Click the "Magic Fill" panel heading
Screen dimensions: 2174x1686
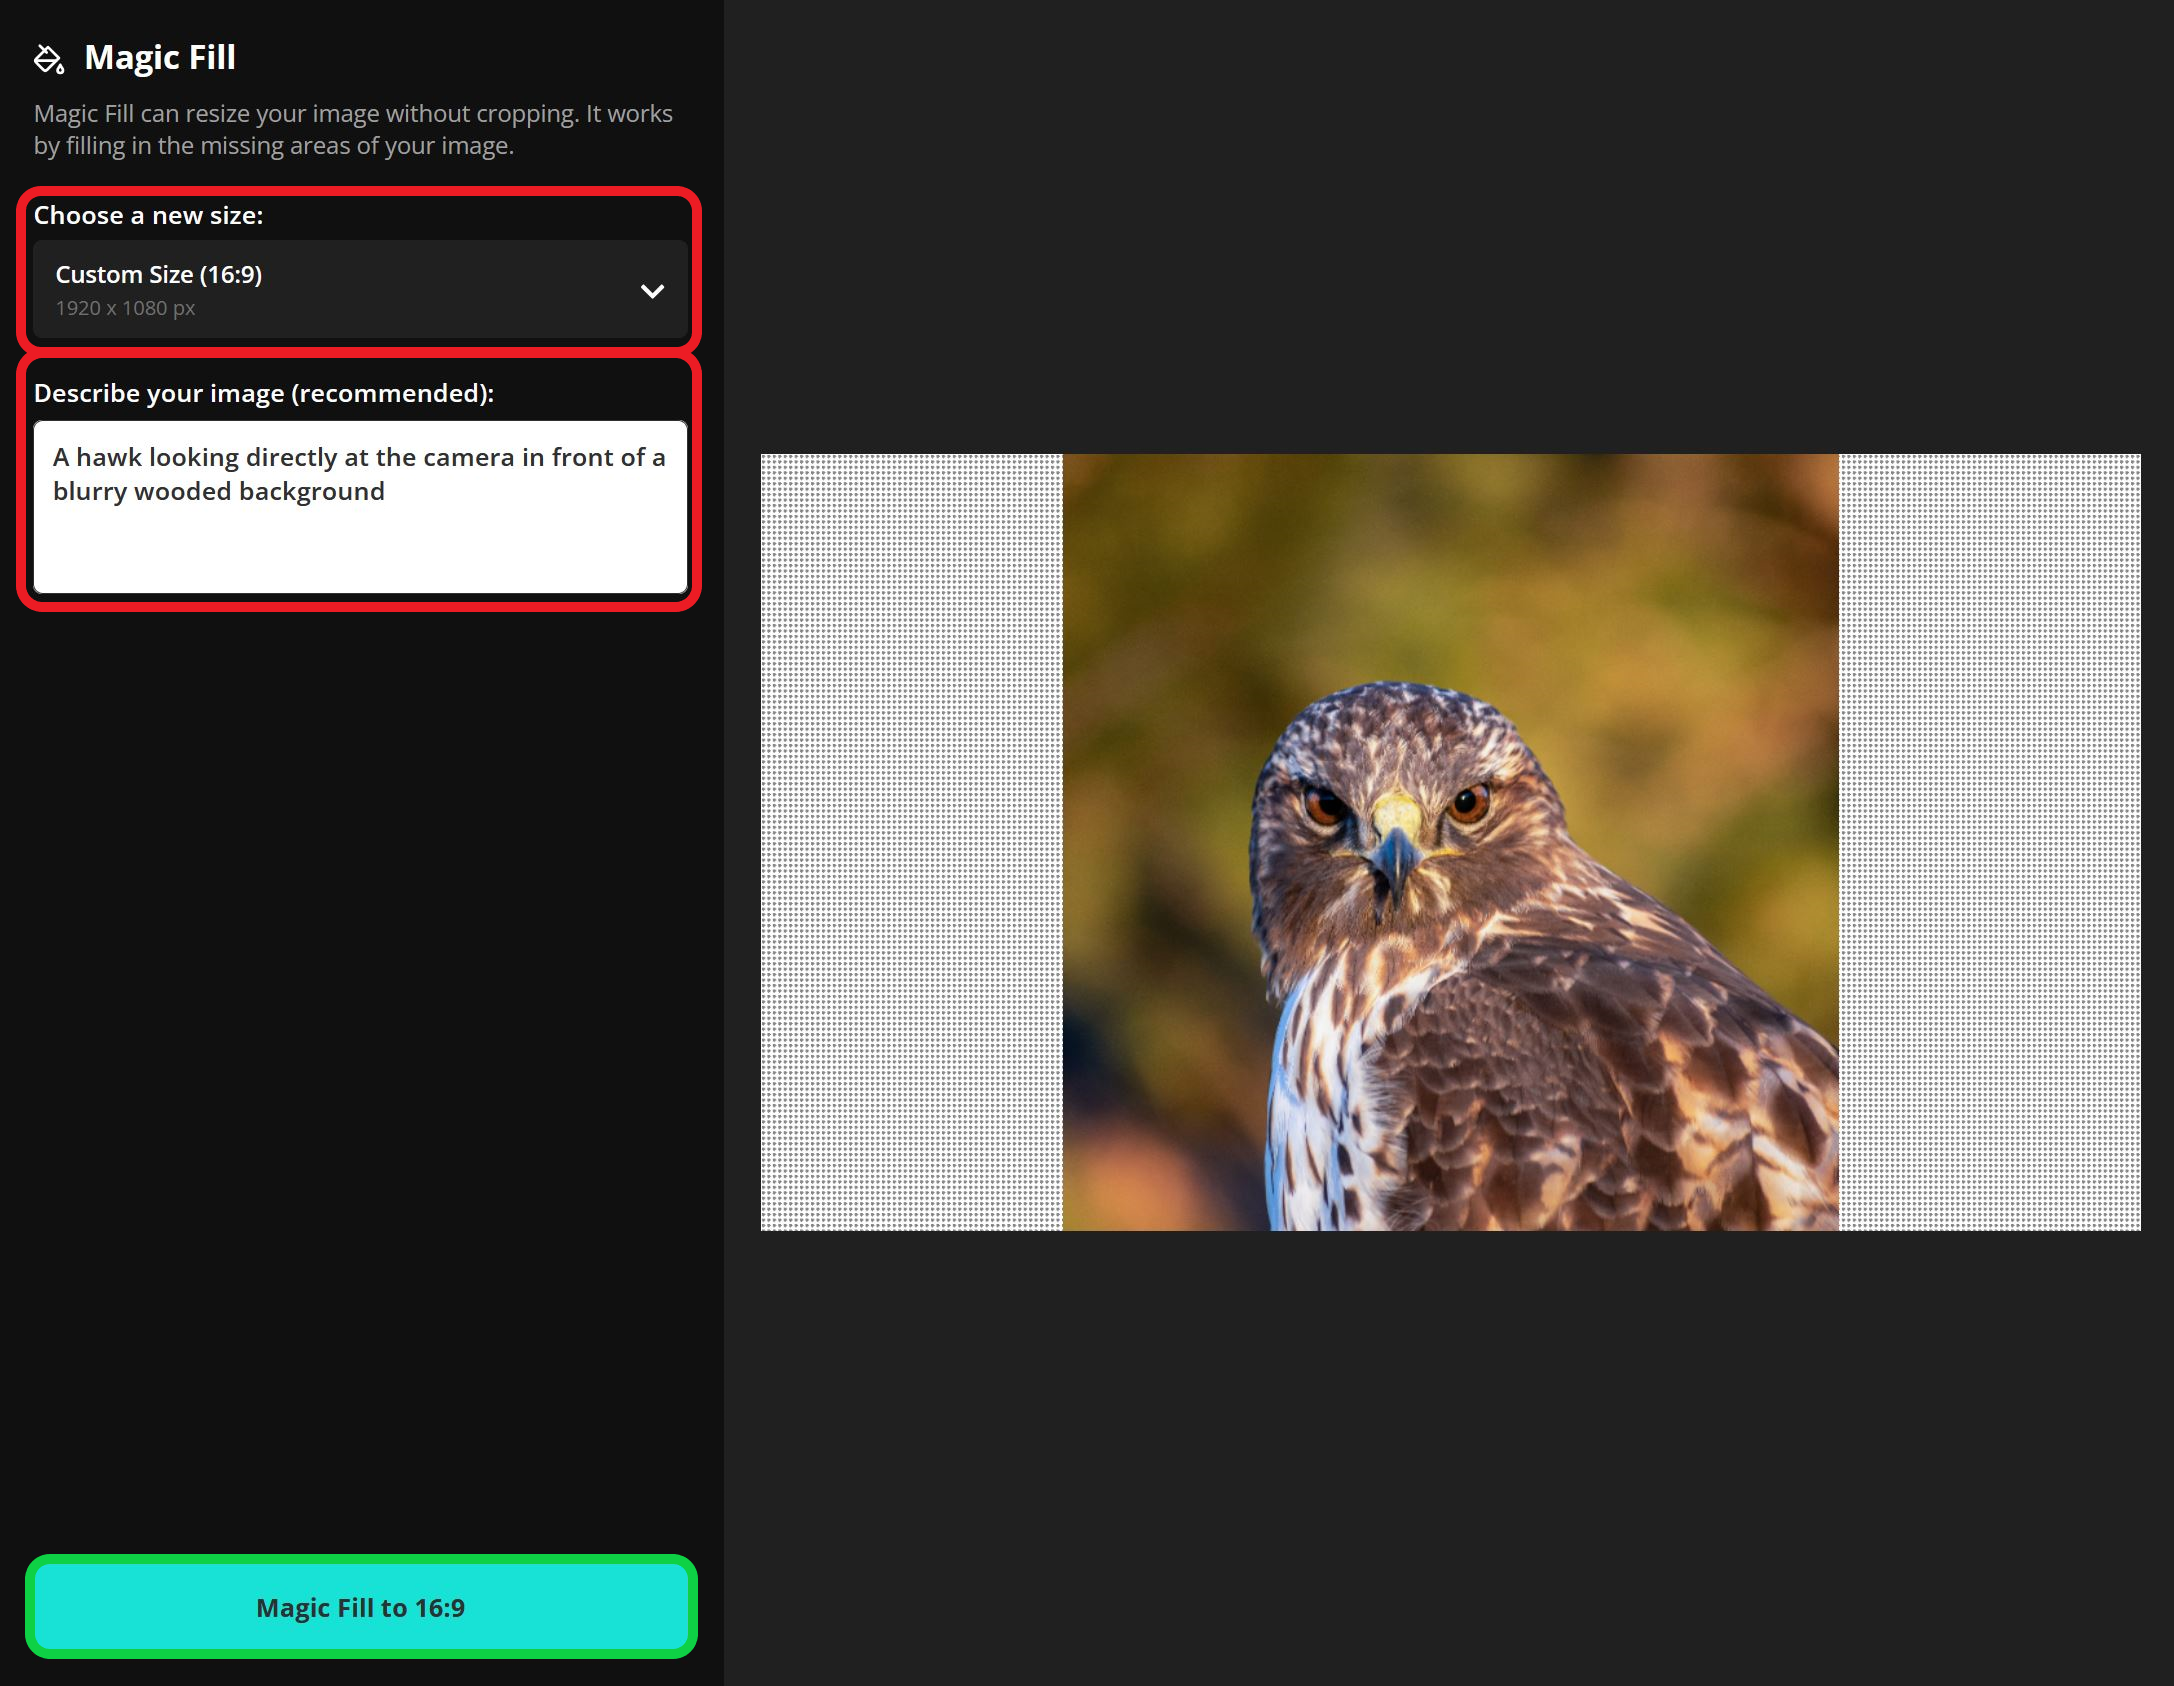(160, 58)
